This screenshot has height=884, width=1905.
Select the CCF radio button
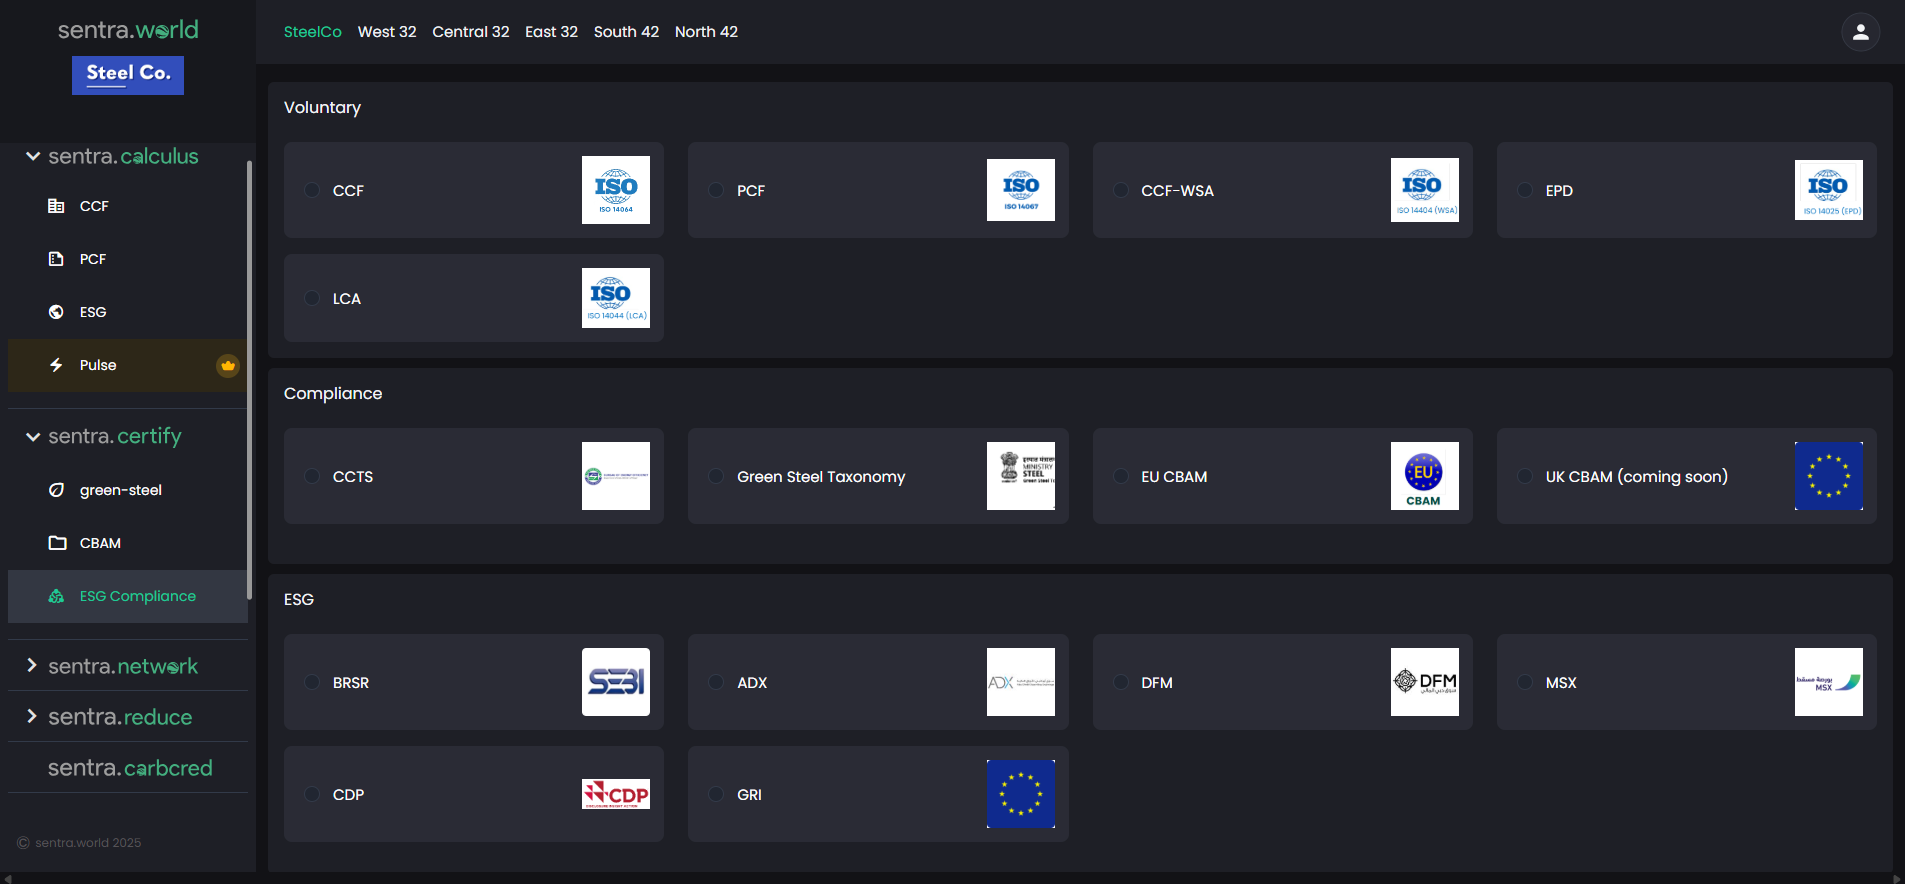coord(312,190)
